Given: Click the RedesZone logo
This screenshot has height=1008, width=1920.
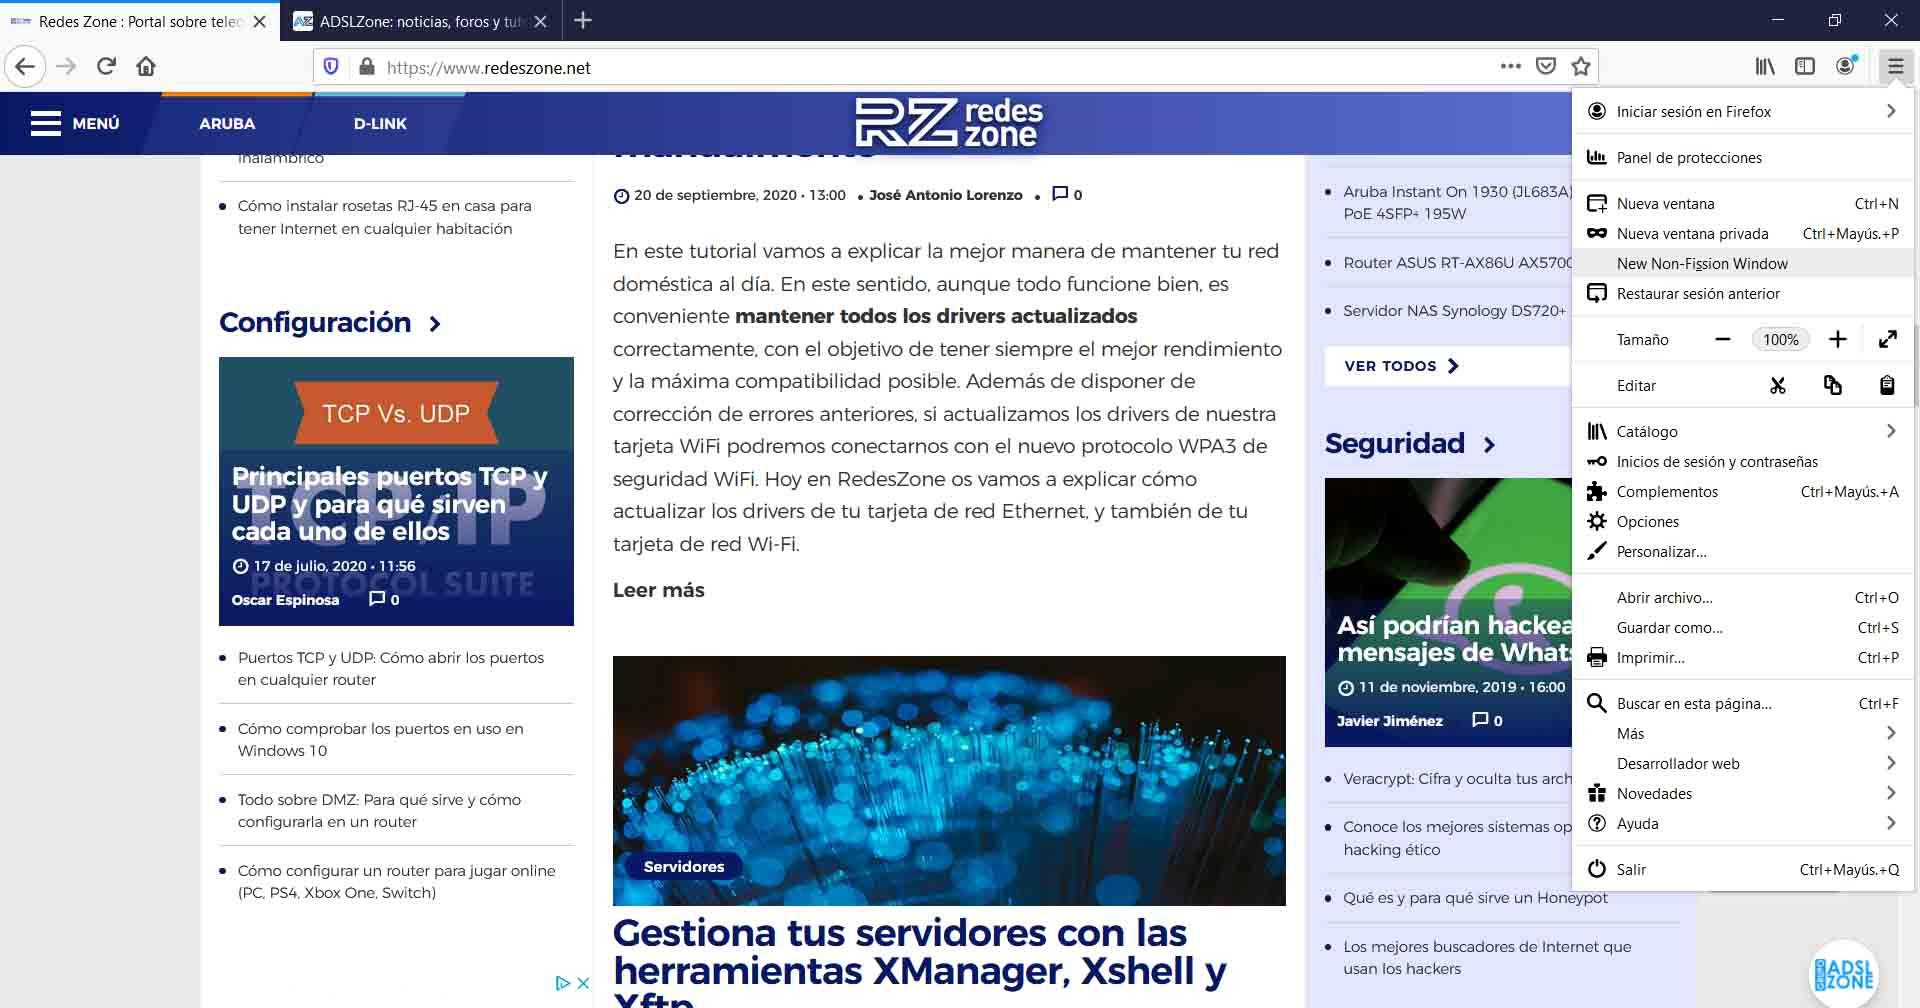Looking at the screenshot, I should pyautogui.click(x=949, y=123).
